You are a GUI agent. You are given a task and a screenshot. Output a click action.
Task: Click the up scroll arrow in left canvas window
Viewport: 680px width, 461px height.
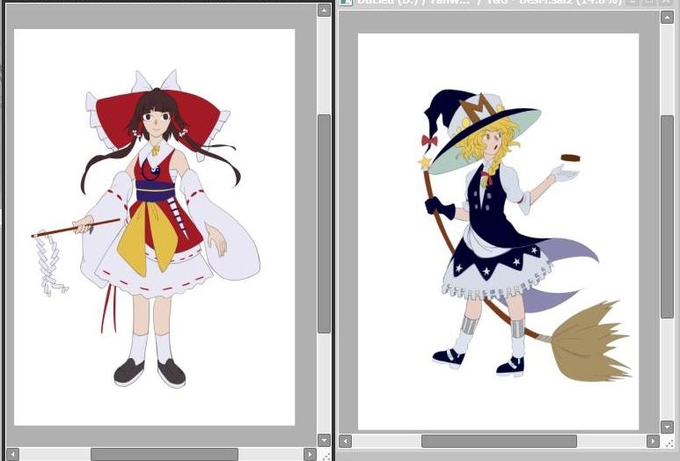[324, 10]
